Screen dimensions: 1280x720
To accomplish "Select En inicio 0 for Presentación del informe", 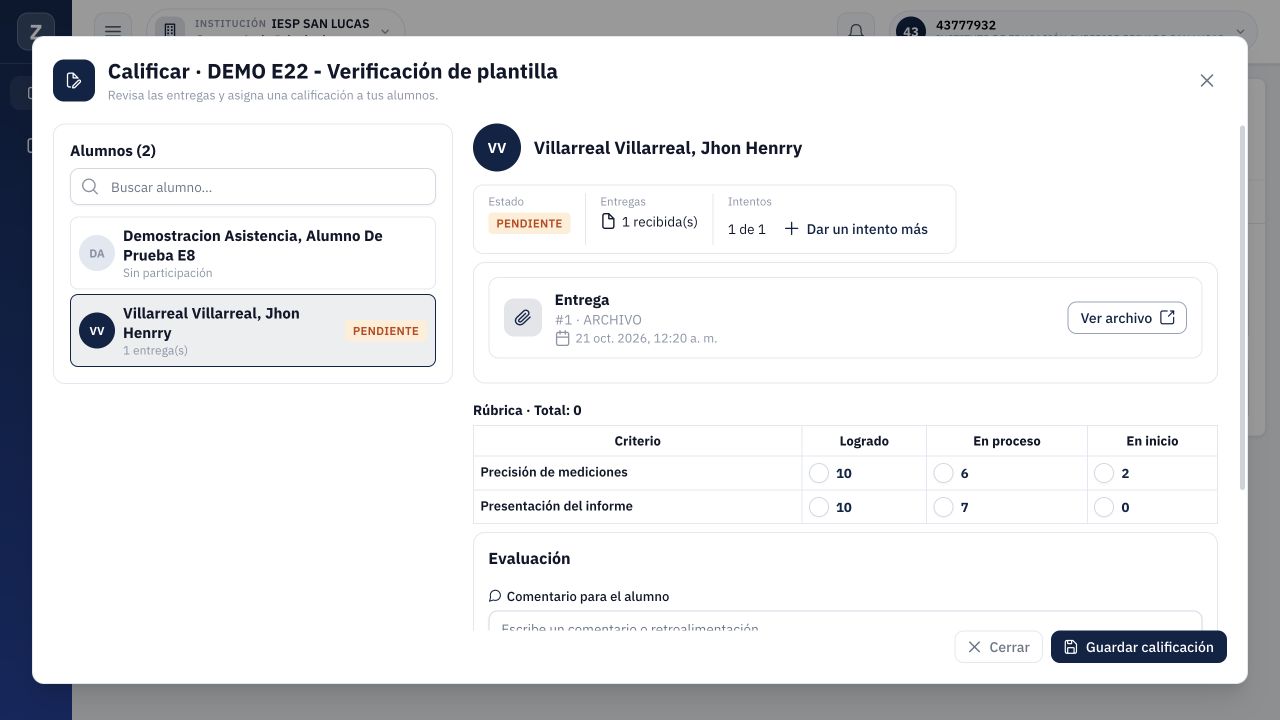I will click(1104, 507).
